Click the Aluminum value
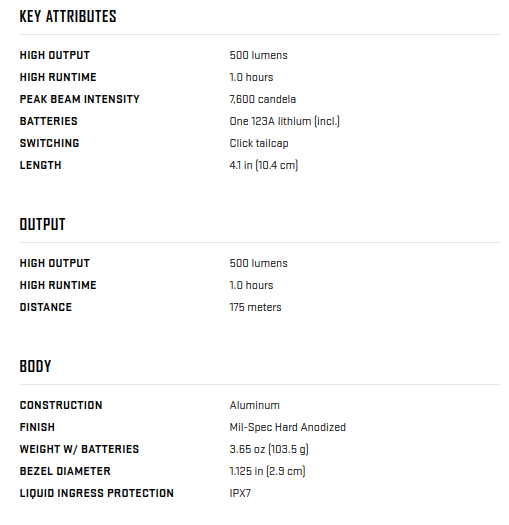Viewport: 509px width, 525px height. [254, 405]
